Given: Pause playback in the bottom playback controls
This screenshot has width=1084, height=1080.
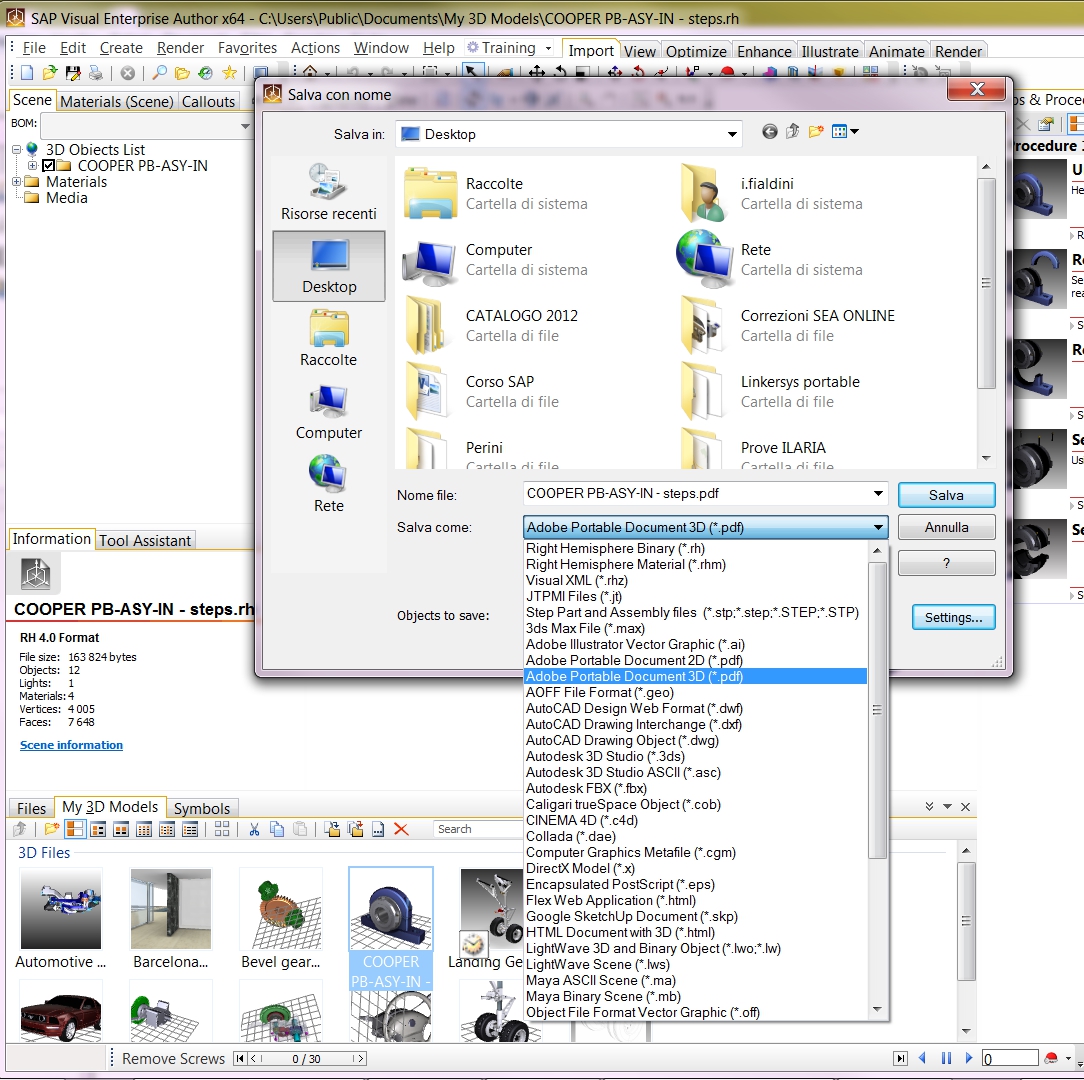Looking at the screenshot, I should coord(946,1059).
